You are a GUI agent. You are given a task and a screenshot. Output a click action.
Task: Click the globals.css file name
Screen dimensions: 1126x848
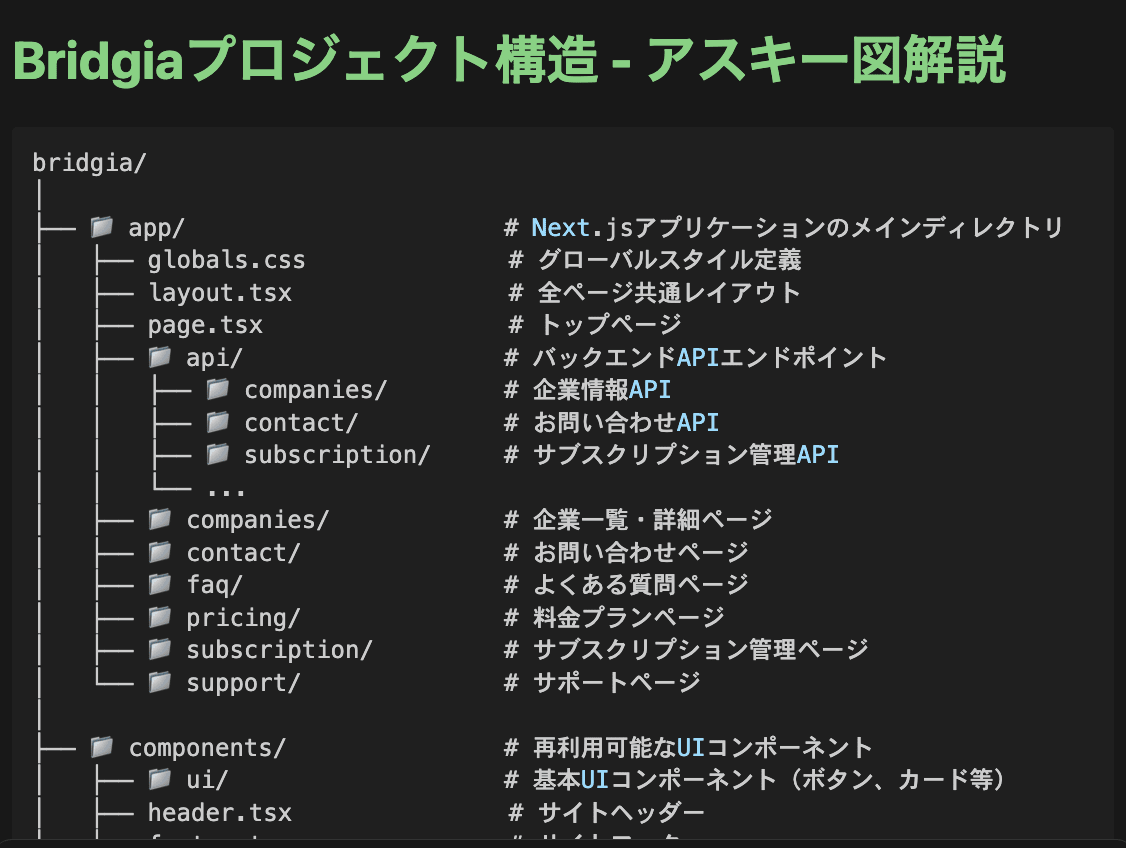[x=226, y=260]
